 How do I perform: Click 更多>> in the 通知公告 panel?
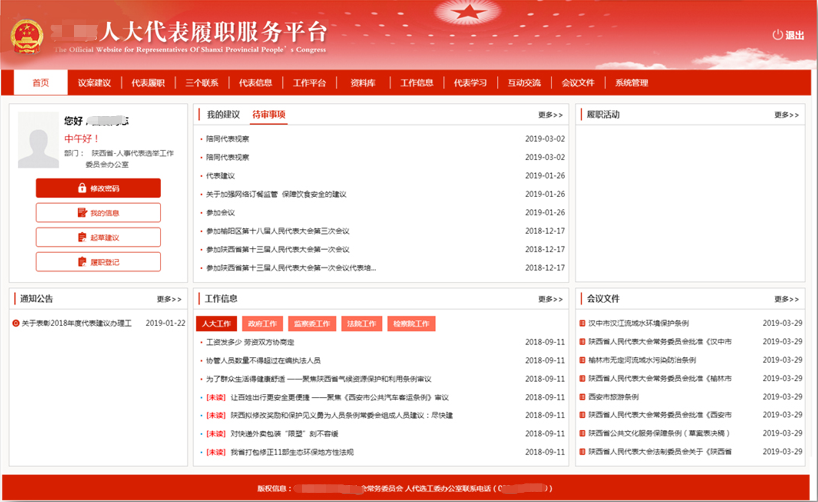[169, 299]
